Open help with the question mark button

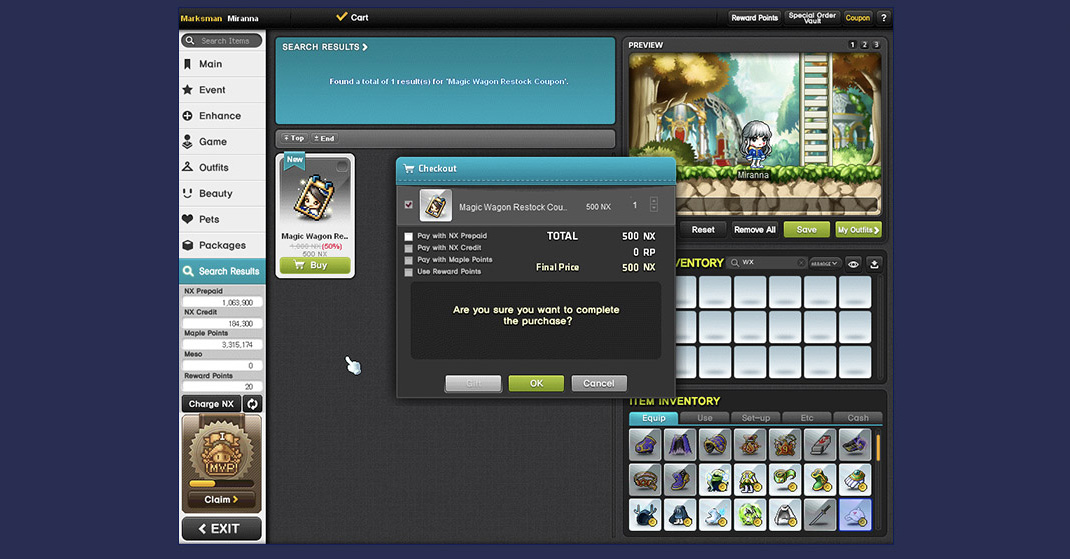pos(884,18)
